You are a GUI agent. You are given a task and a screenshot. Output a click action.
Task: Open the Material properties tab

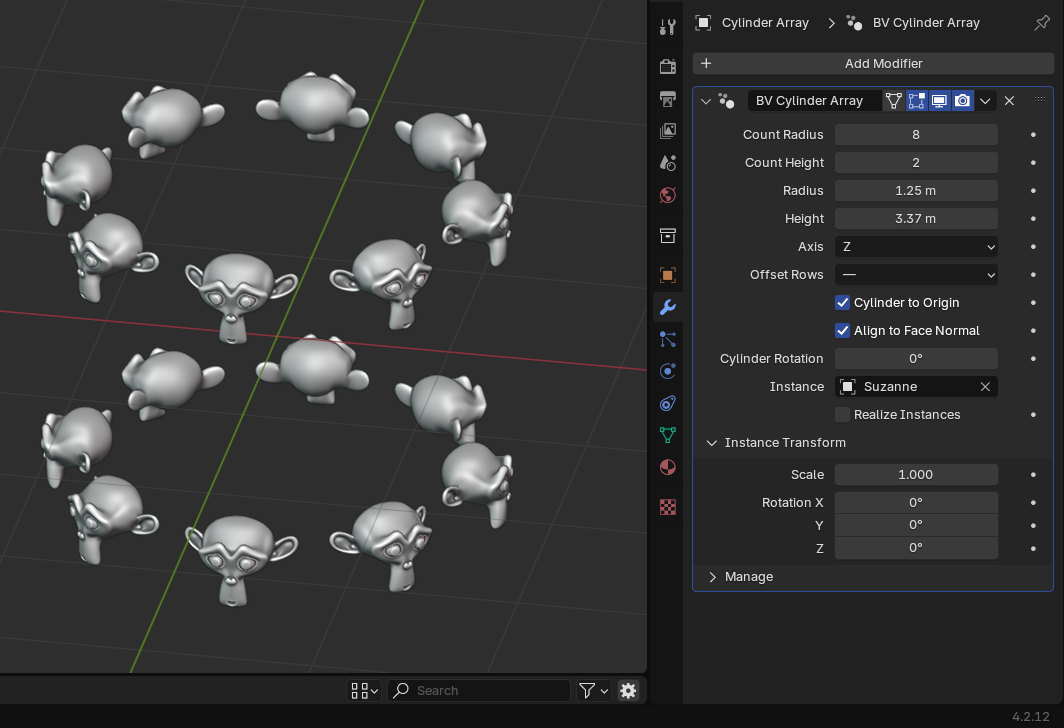[x=668, y=467]
